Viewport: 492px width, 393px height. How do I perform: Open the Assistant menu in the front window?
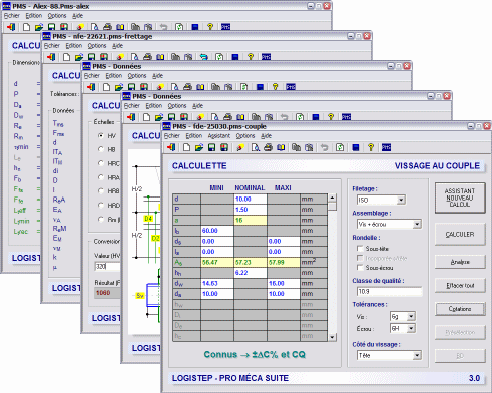[x=219, y=136]
